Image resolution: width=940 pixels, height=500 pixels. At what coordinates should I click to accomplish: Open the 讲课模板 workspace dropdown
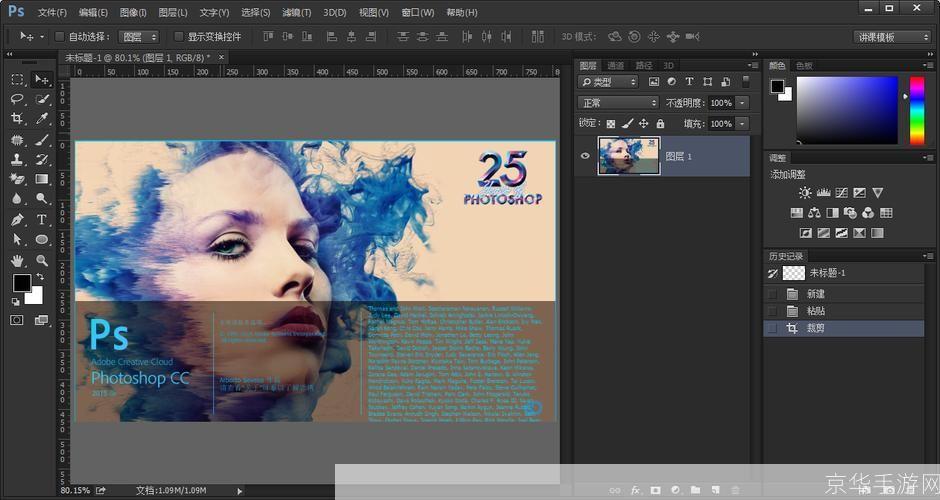pos(892,37)
